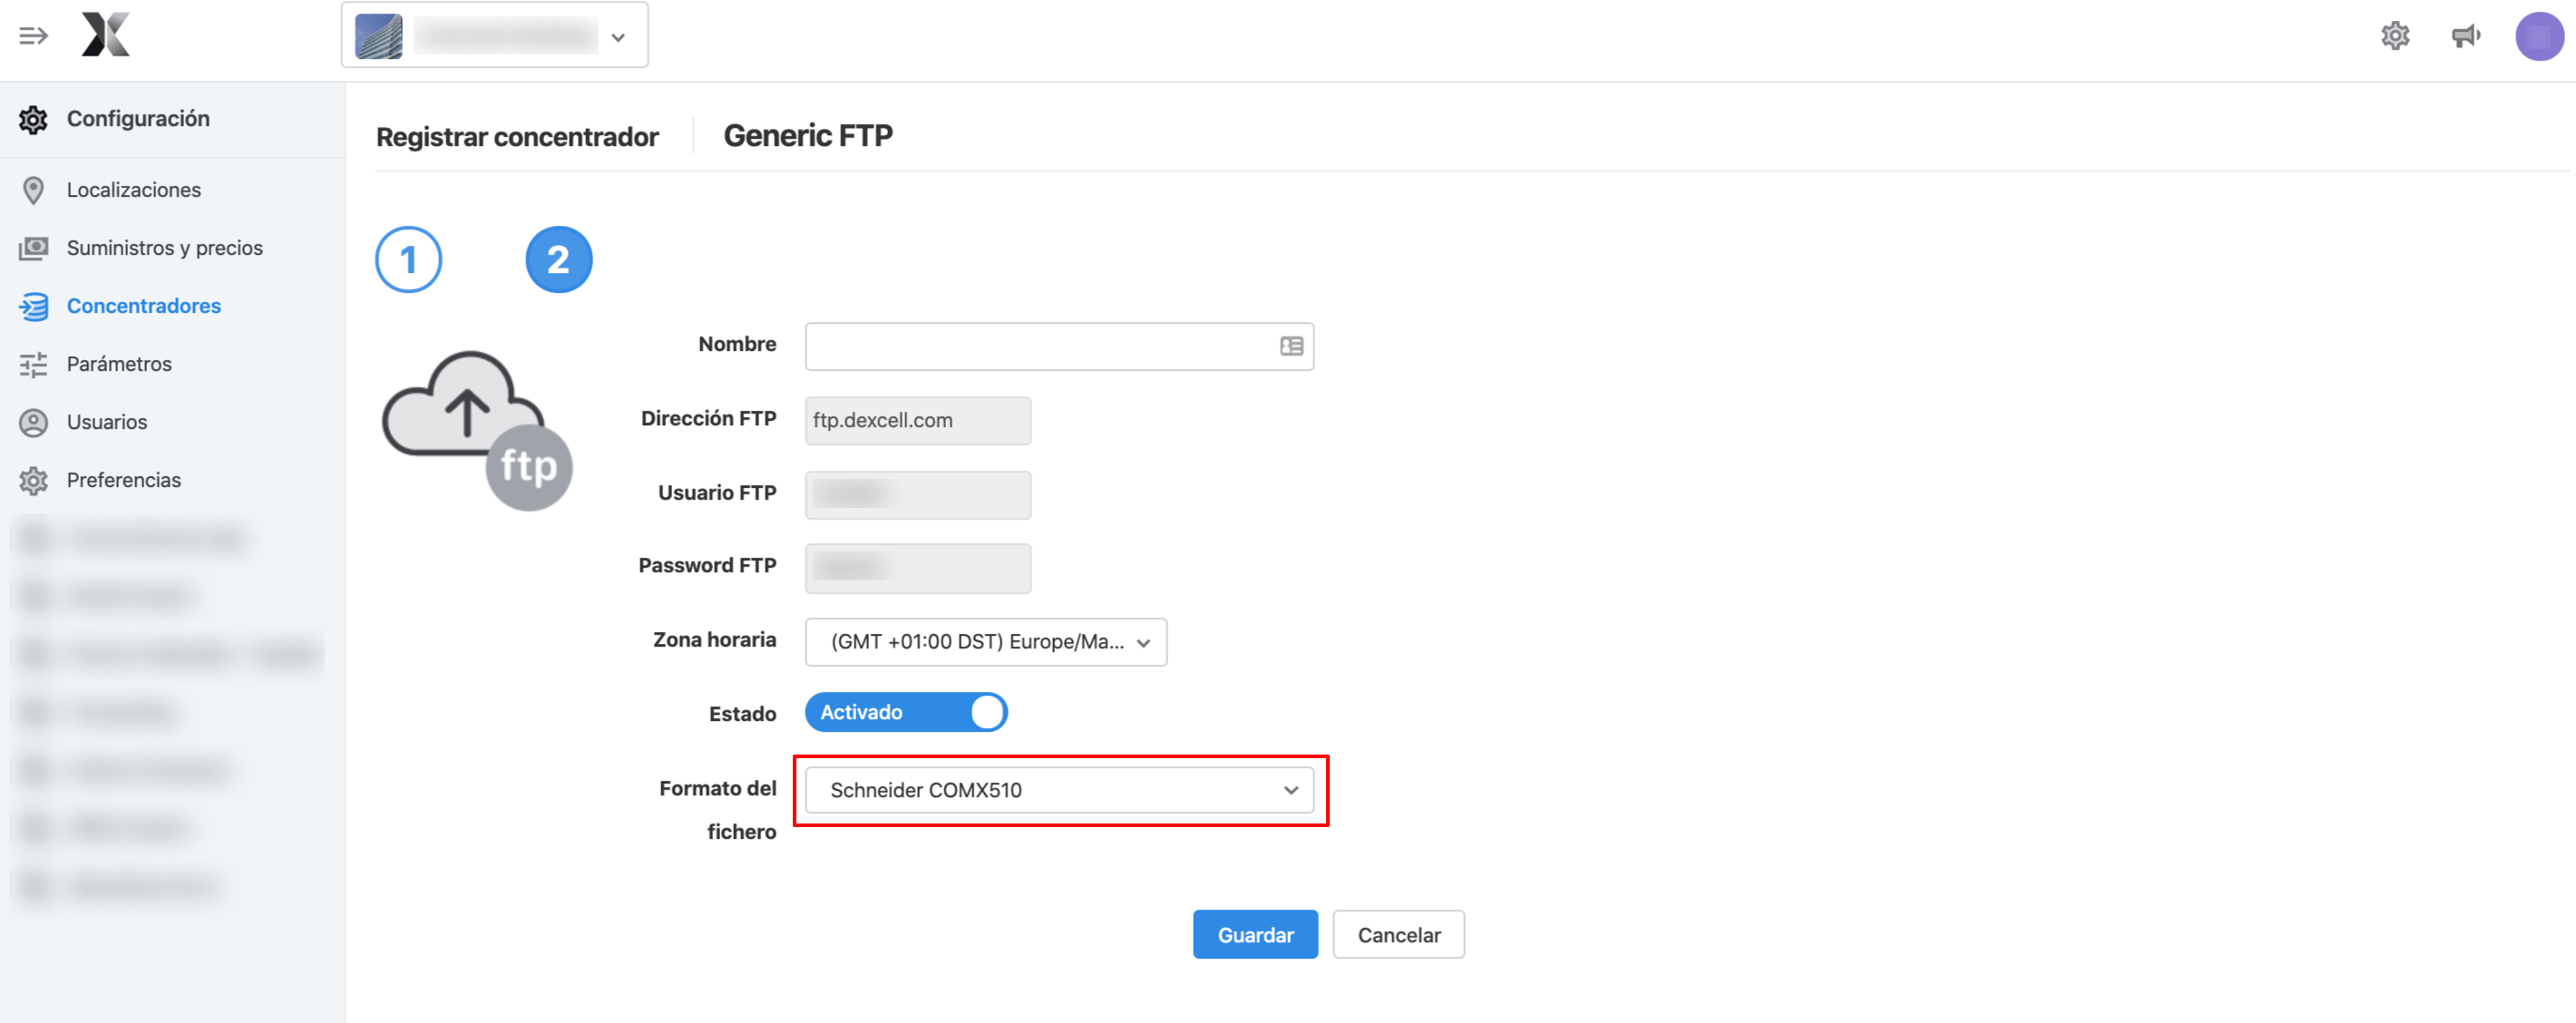This screenshot has height=1023, width=2576.
Task: Click the Localizaciones pin icon
Action: [33, 190]
